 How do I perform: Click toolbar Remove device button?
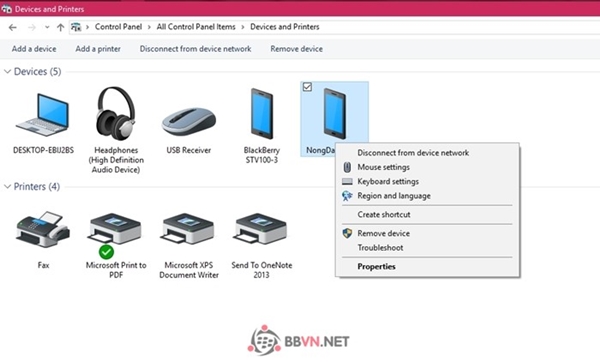(297, 49)
